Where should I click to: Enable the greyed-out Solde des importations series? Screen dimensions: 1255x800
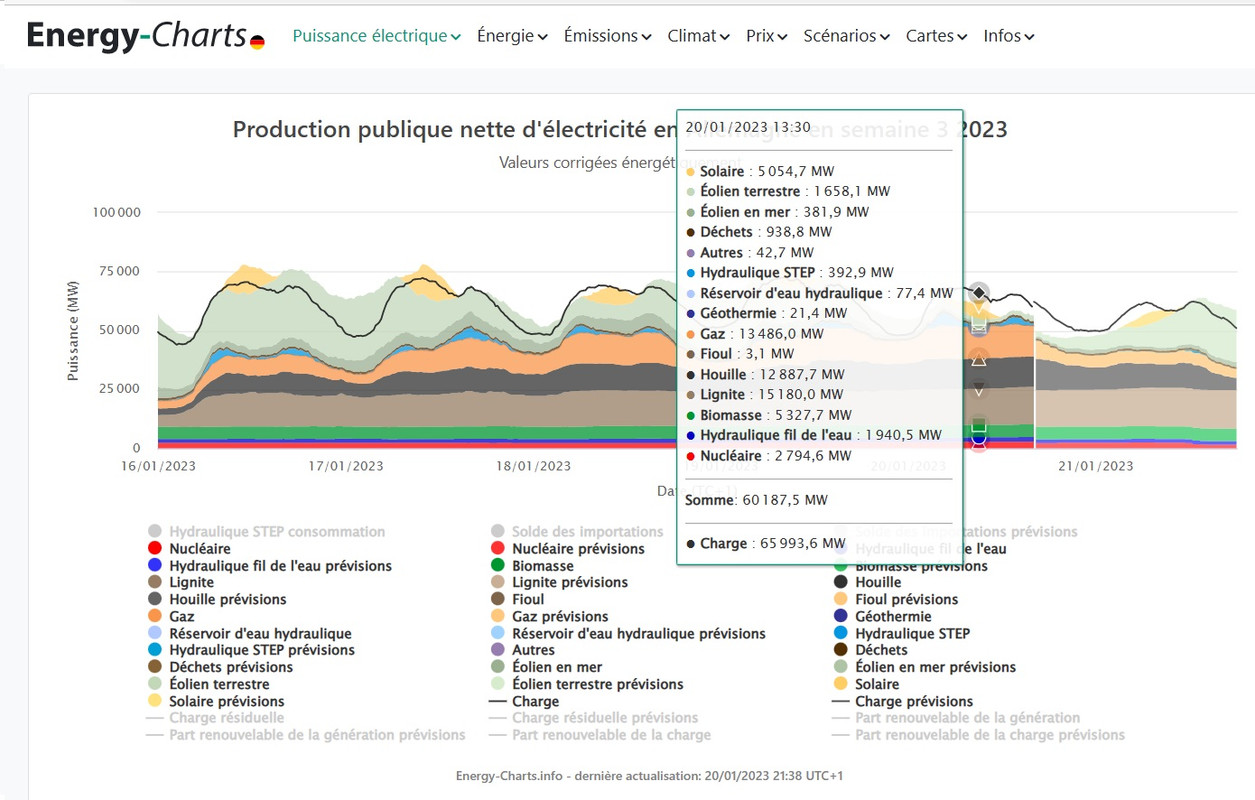click(x=577, y=532)
